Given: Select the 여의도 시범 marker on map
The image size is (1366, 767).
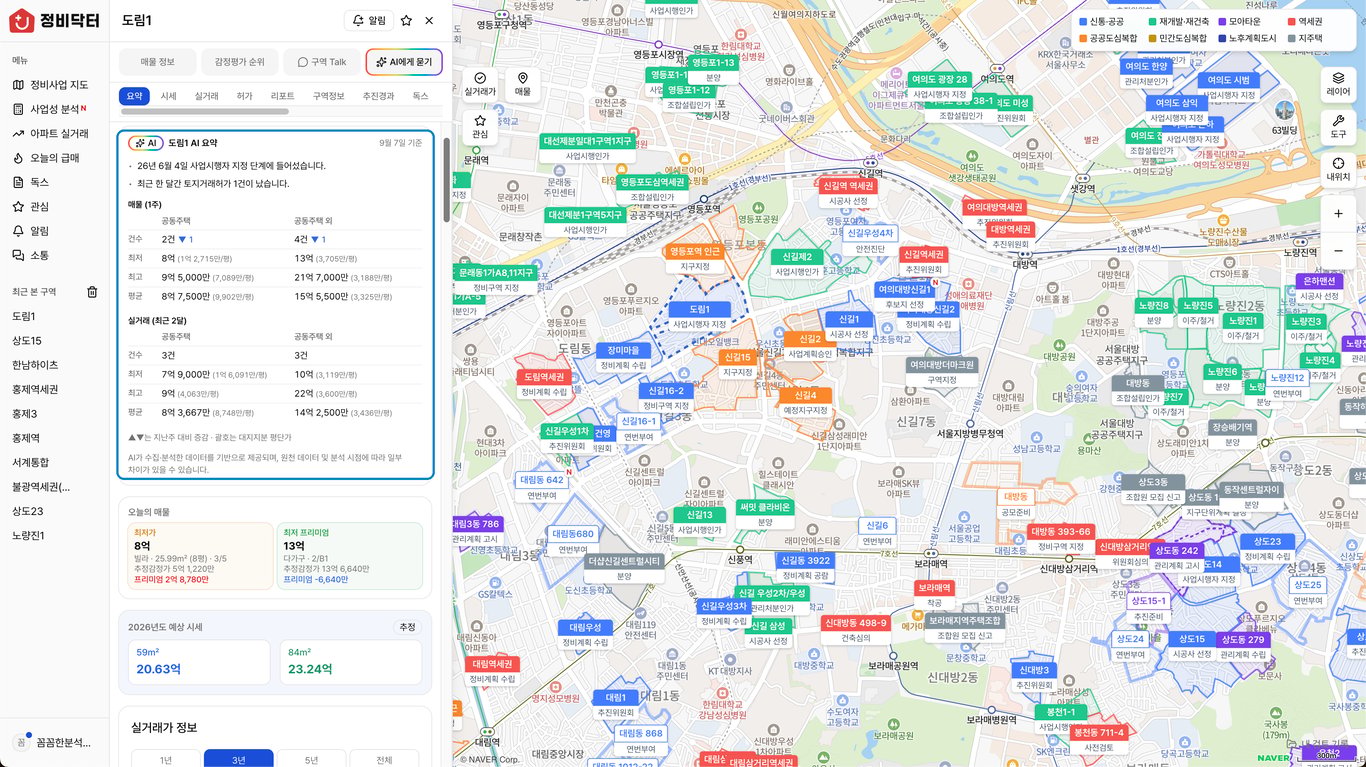Looking at the screenshot, I should 1228,87.
